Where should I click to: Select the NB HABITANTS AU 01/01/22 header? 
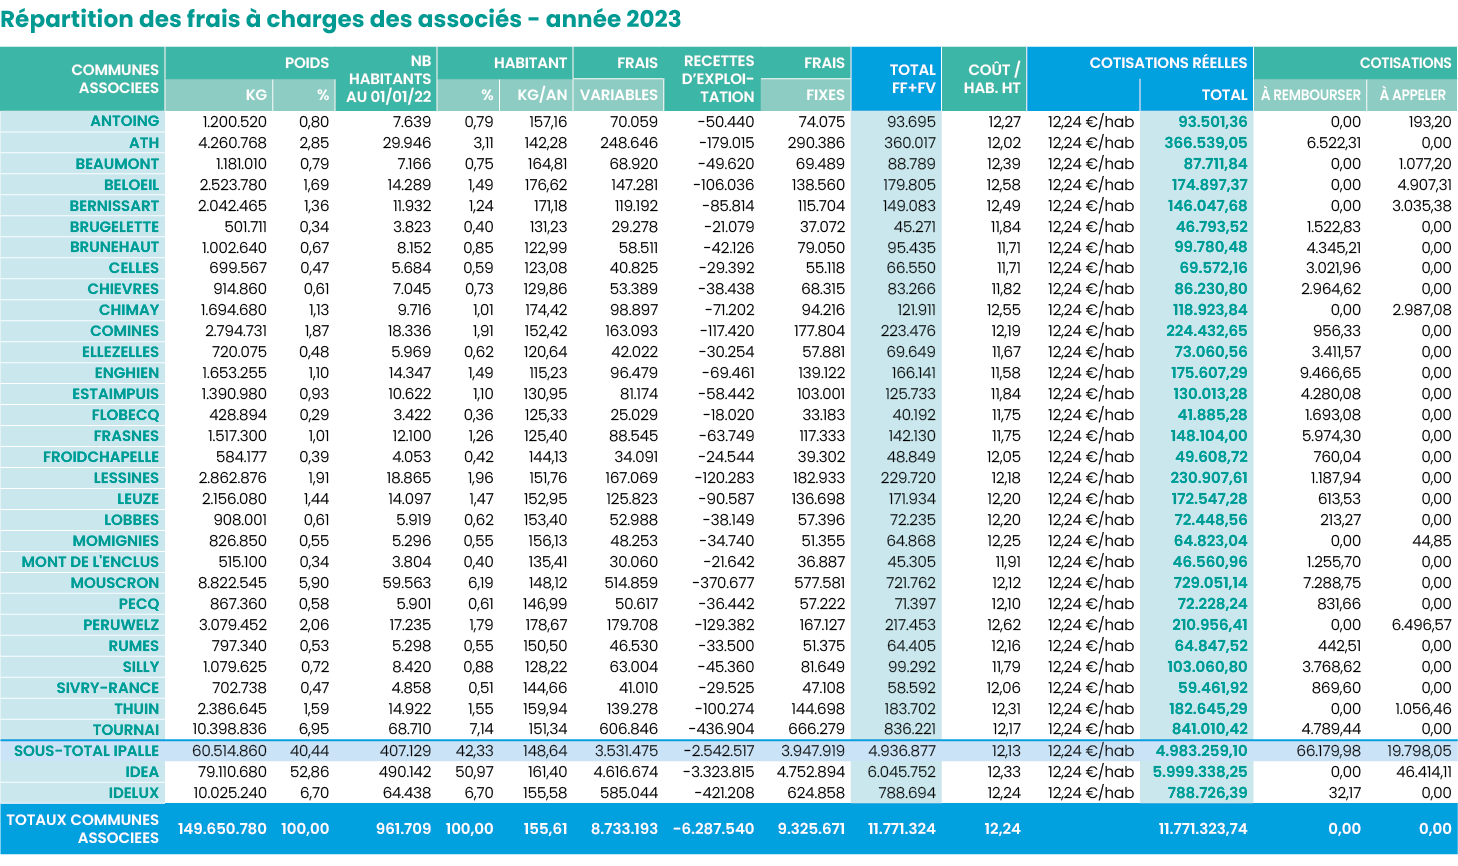(x=389, y=79)
